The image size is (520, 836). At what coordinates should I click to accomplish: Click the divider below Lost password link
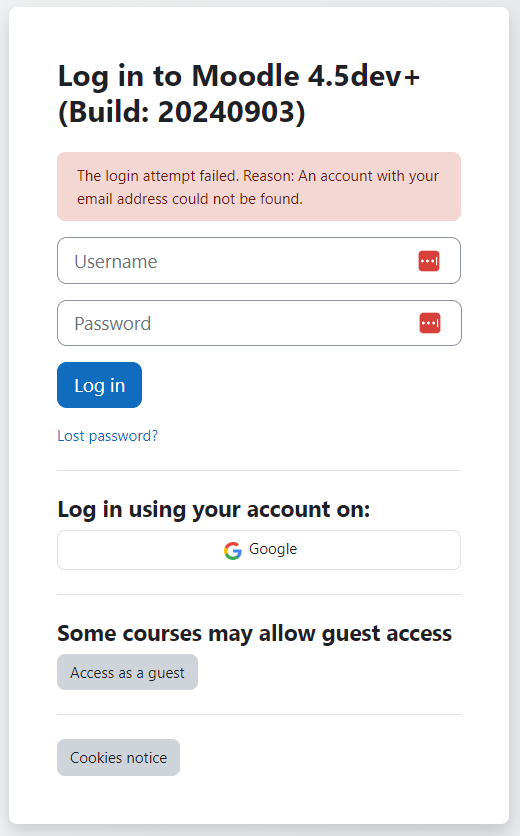tap(259, 471)
